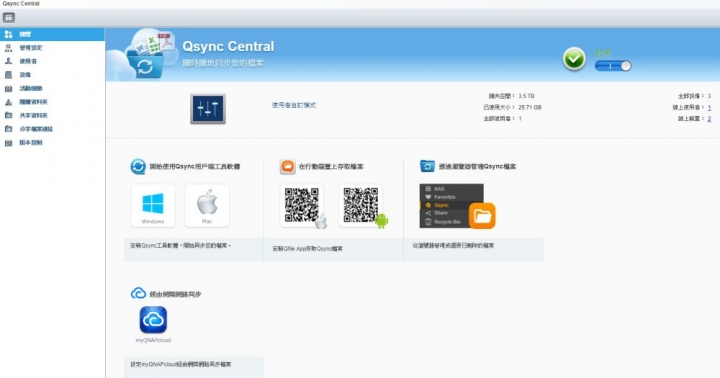Open the orange File Station folder icon
Screen dimensions: 720x378
click(x=482, y=215)
